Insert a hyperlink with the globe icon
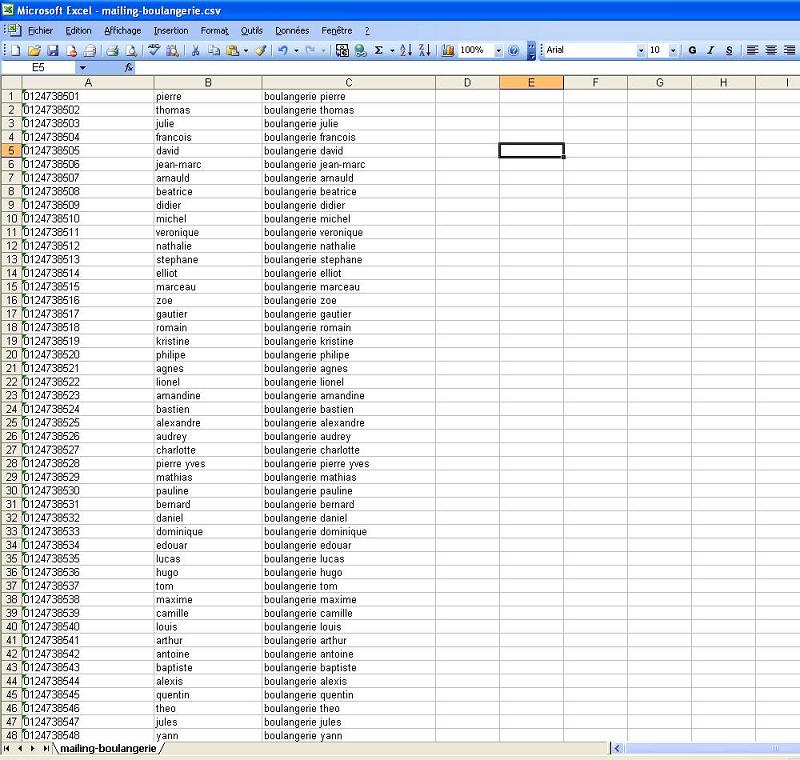The height and width of the screenshot is (760, 800). 361,50
